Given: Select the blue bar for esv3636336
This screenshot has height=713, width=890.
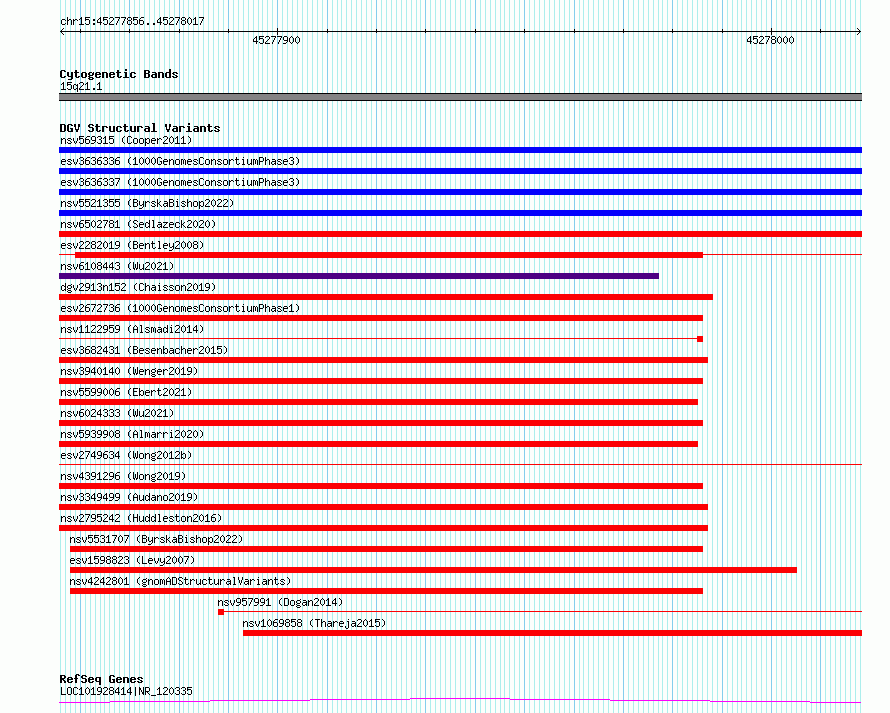Looking at the screenshot, I should (x=460, y=171).
